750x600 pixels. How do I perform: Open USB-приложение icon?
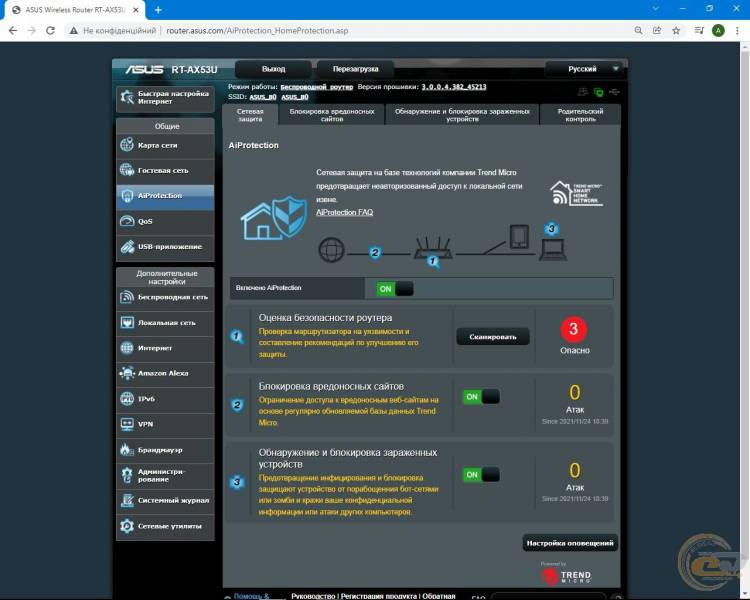[127, 246]
